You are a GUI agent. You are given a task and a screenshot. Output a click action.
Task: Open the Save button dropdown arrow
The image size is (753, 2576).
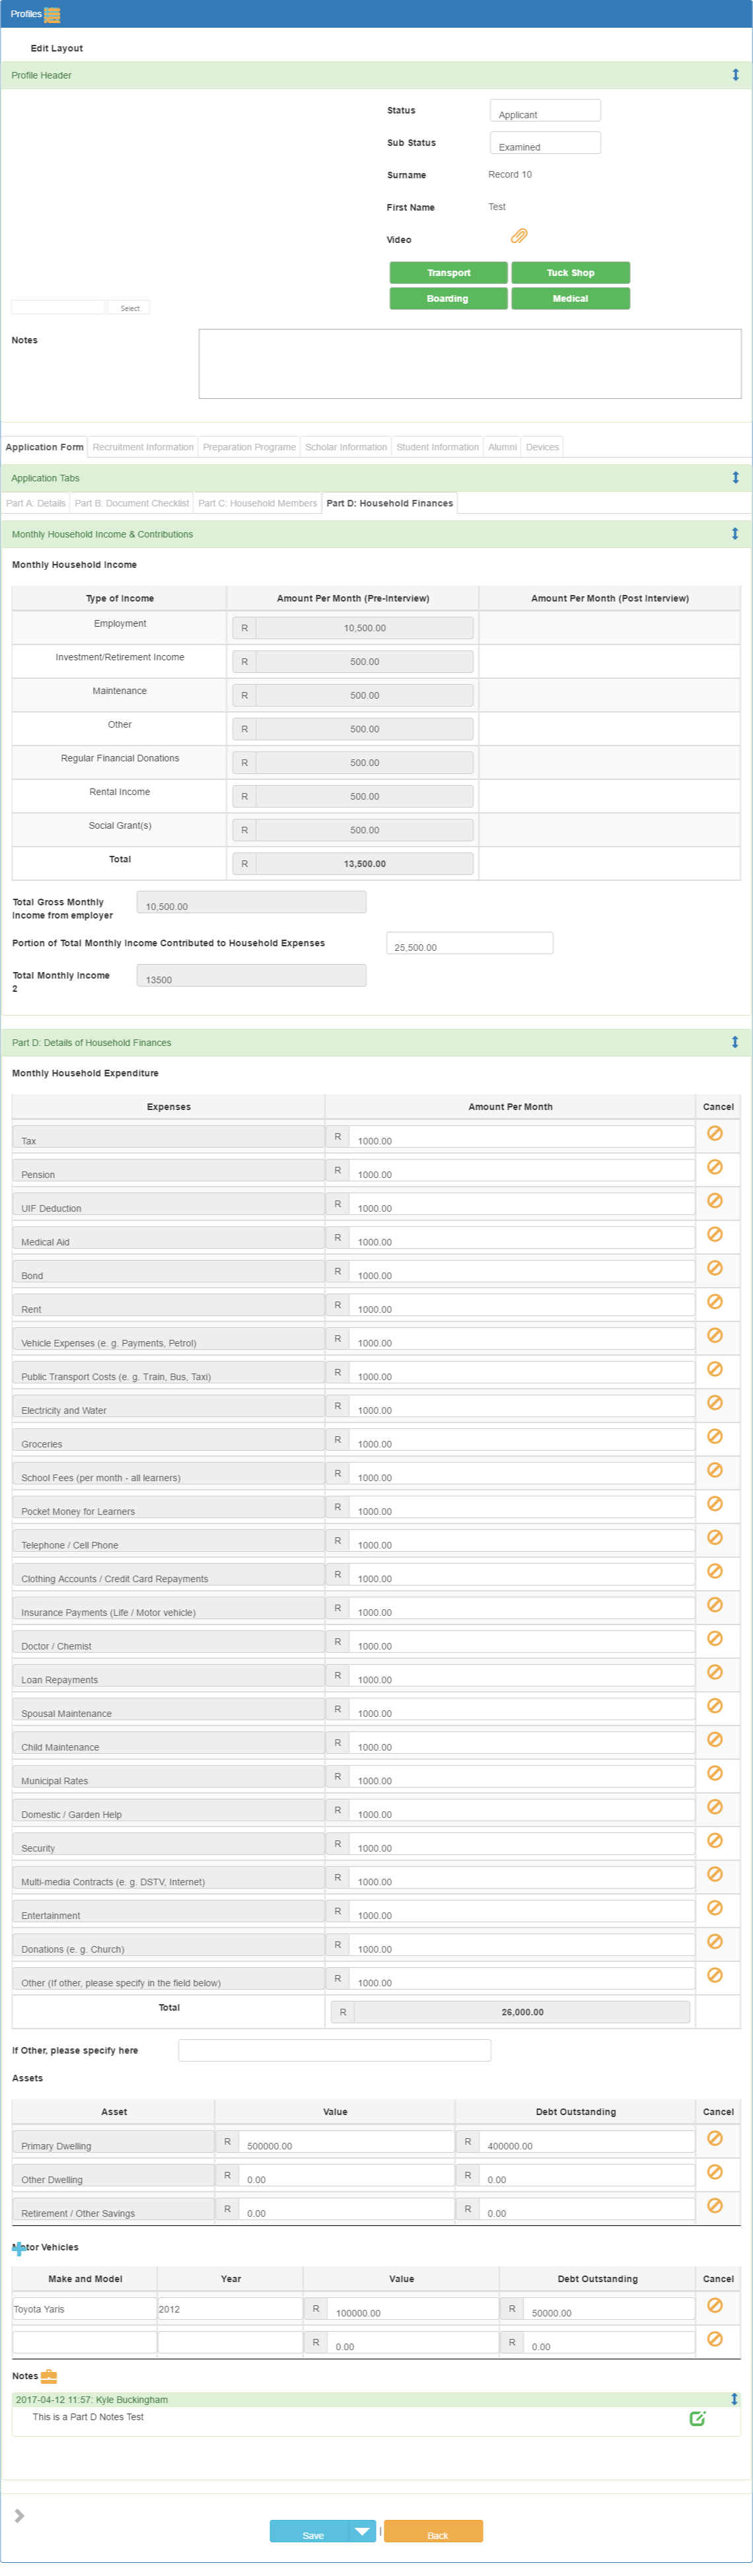pos(362,2531)
